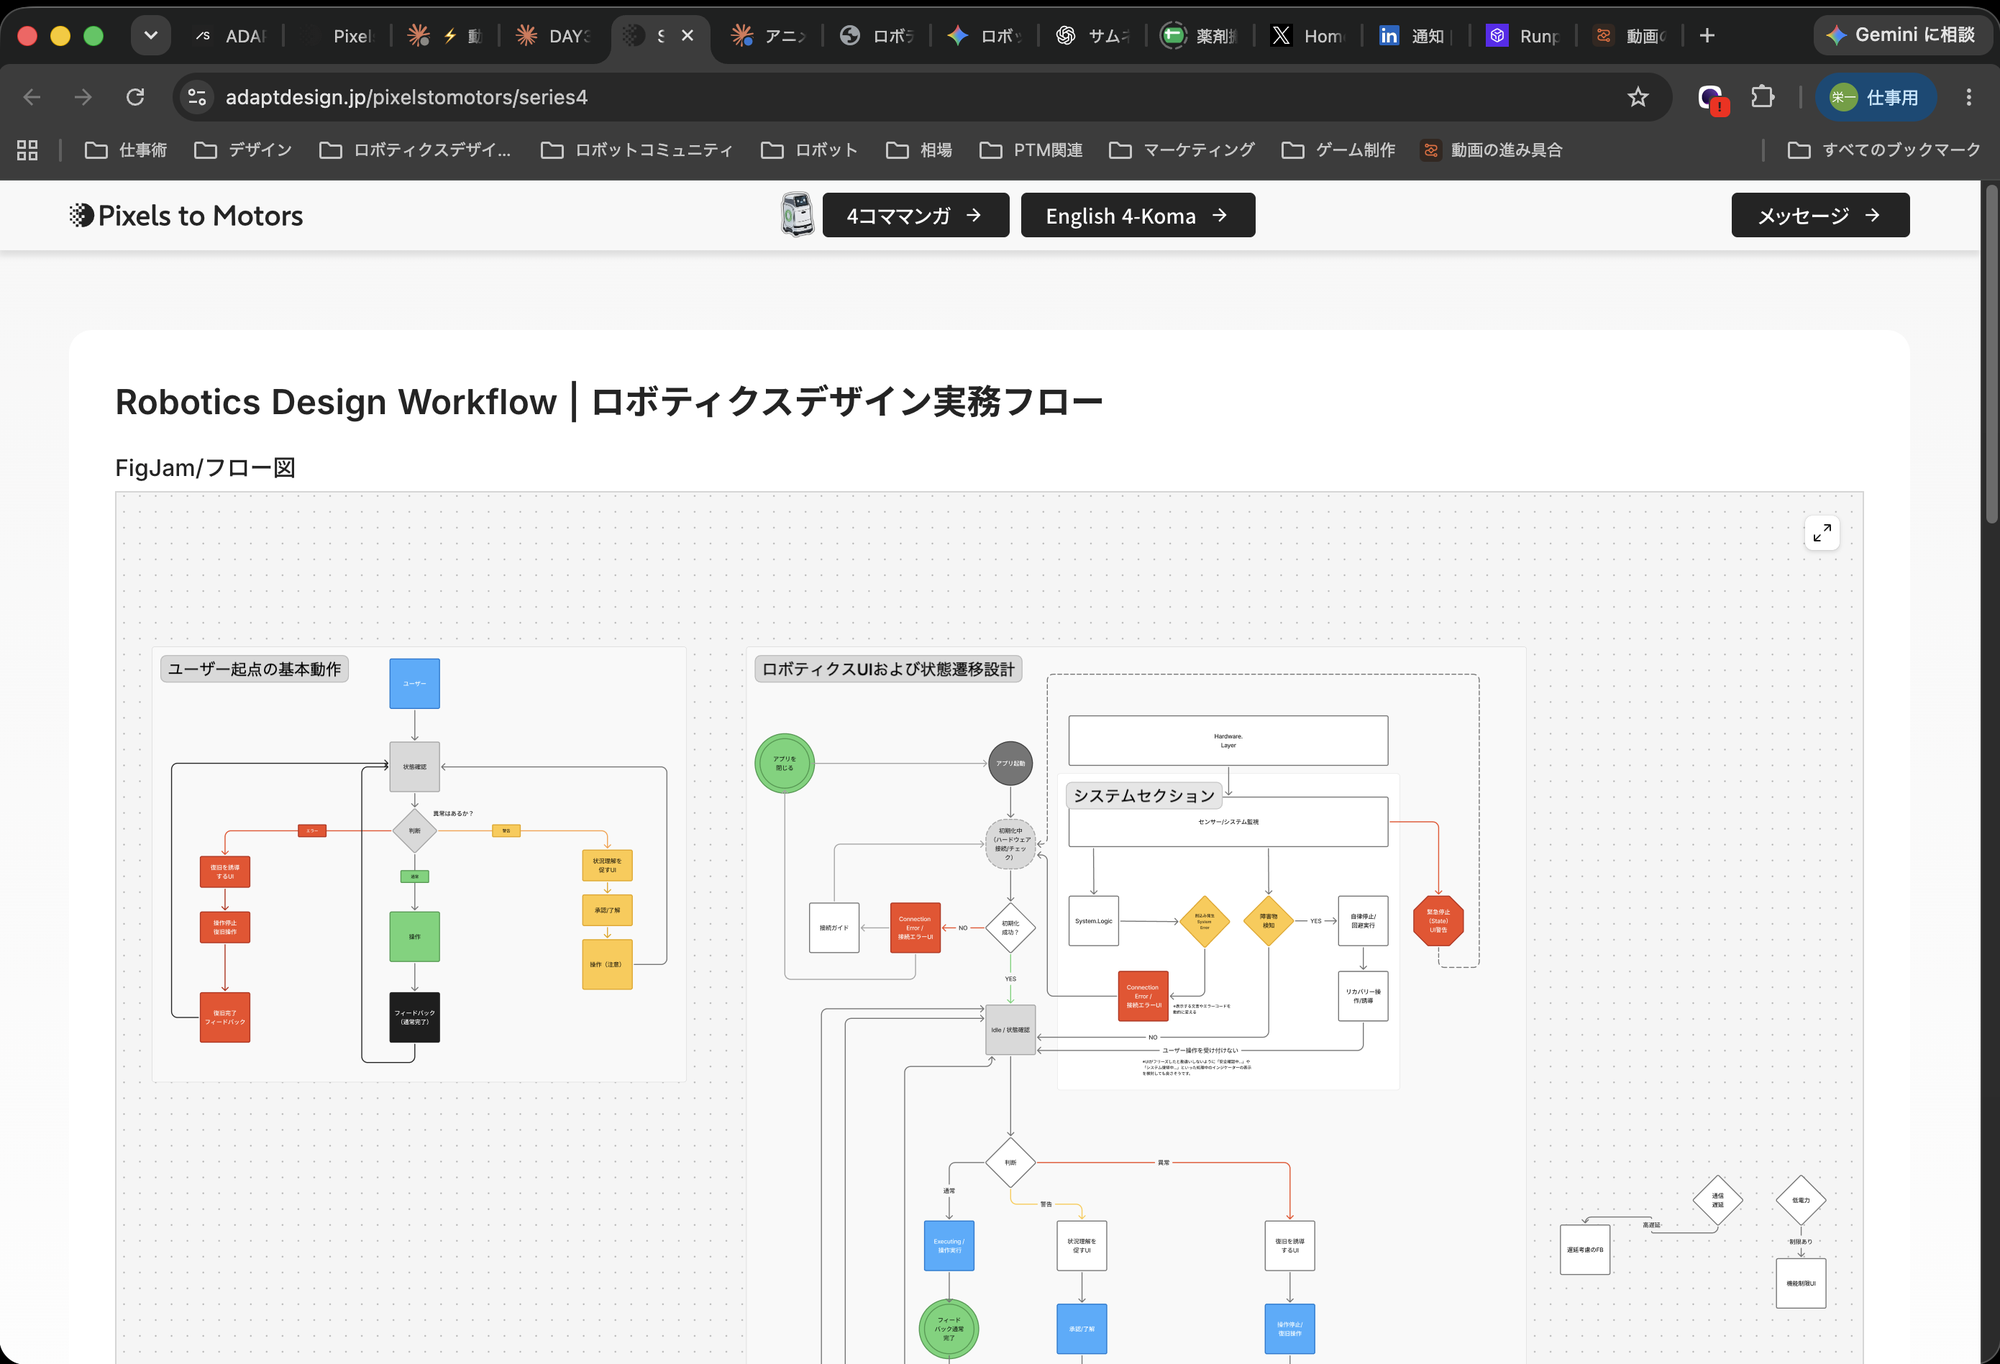Click the page vertical scrollbar
This screenshot has height=1364, width=2000.
click(x=1991, y=352)
